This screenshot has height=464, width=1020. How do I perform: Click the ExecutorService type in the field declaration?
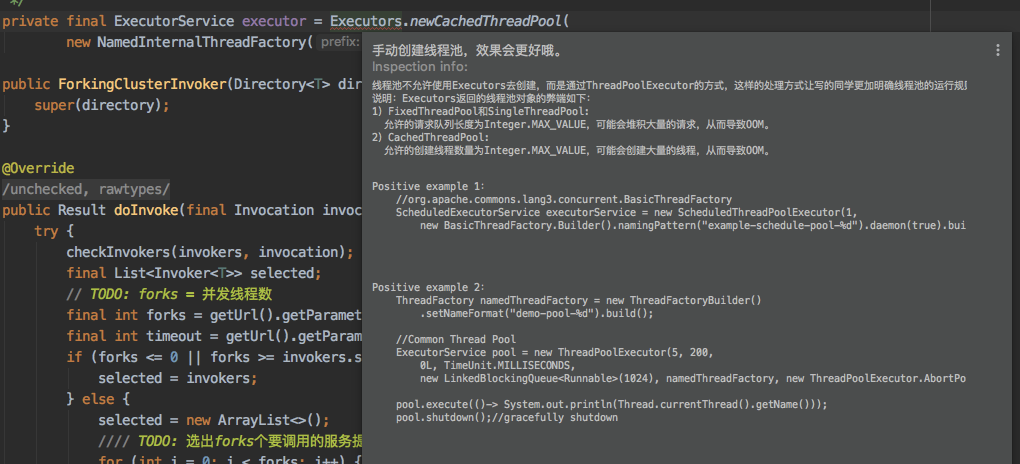174,21
